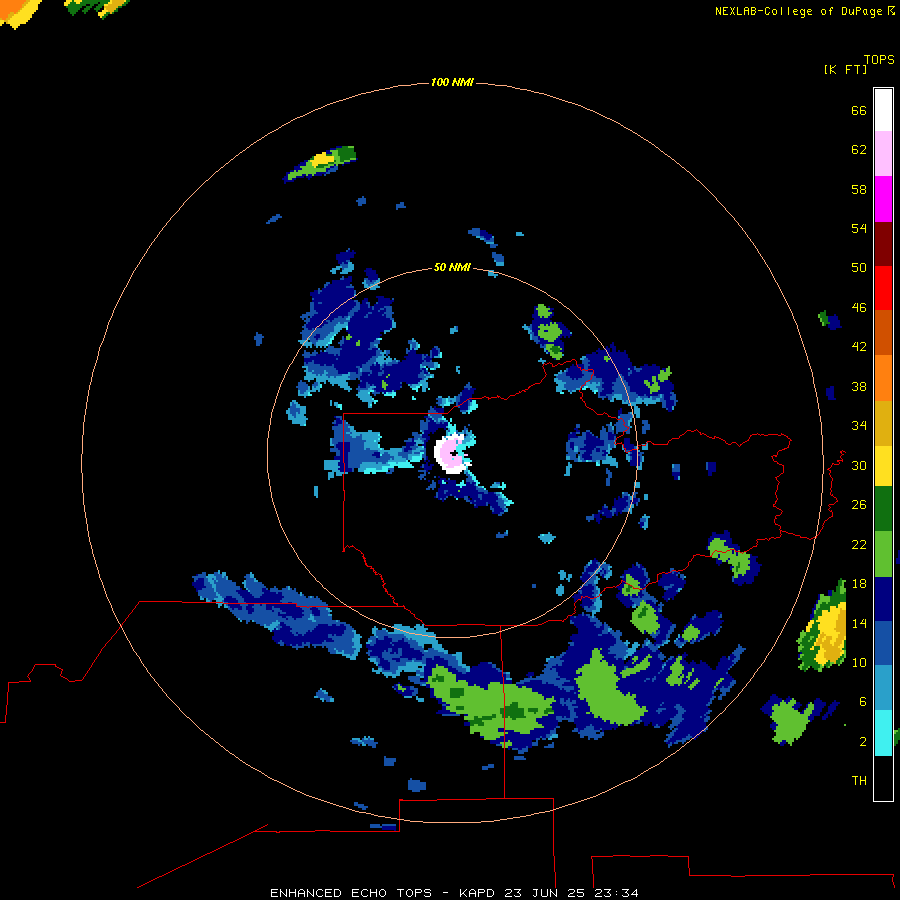Click the navy blue legend band
Screen dimensions: 900x900
tap(883, 599)
